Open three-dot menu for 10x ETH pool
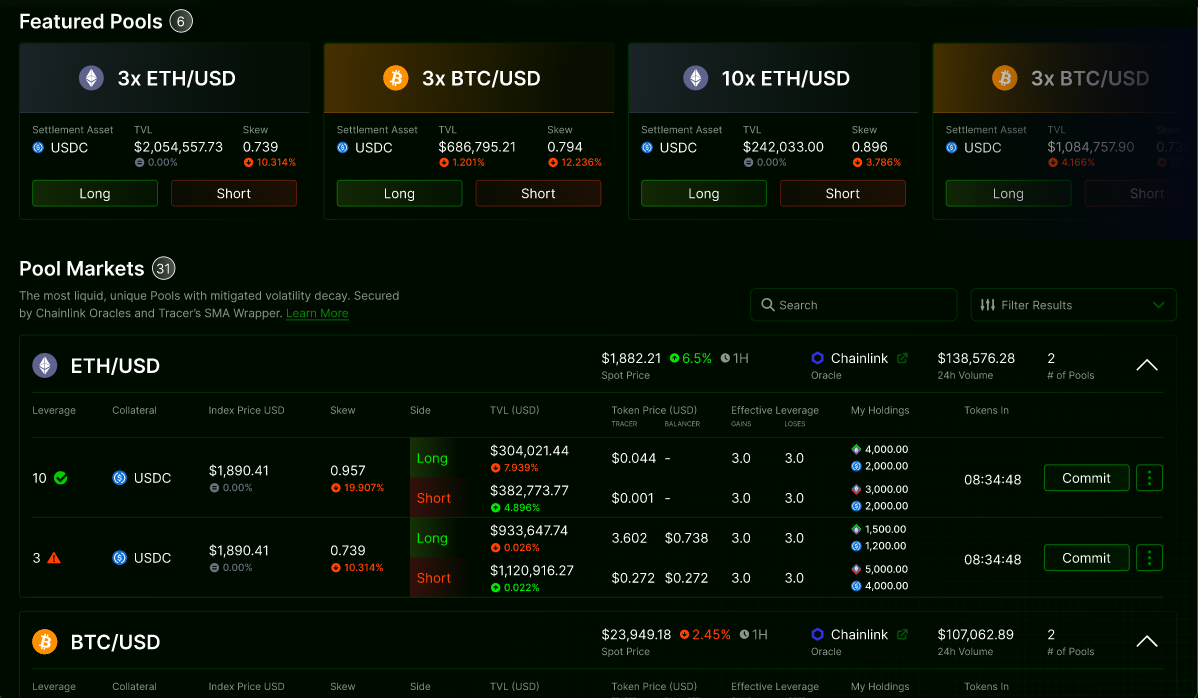The width and height of the screenshot is (1198, 698). [1149, 478]
